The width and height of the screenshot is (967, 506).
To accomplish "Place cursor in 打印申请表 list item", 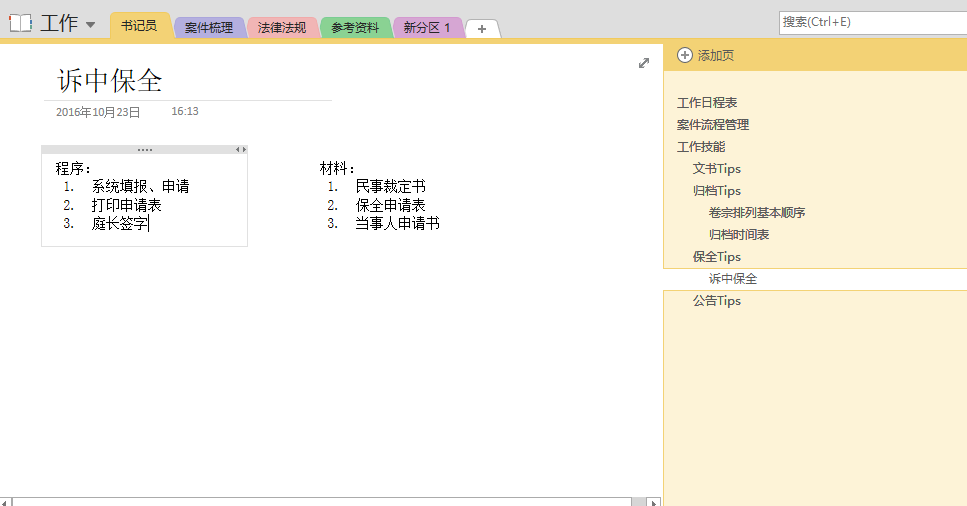I will (126, 205).
